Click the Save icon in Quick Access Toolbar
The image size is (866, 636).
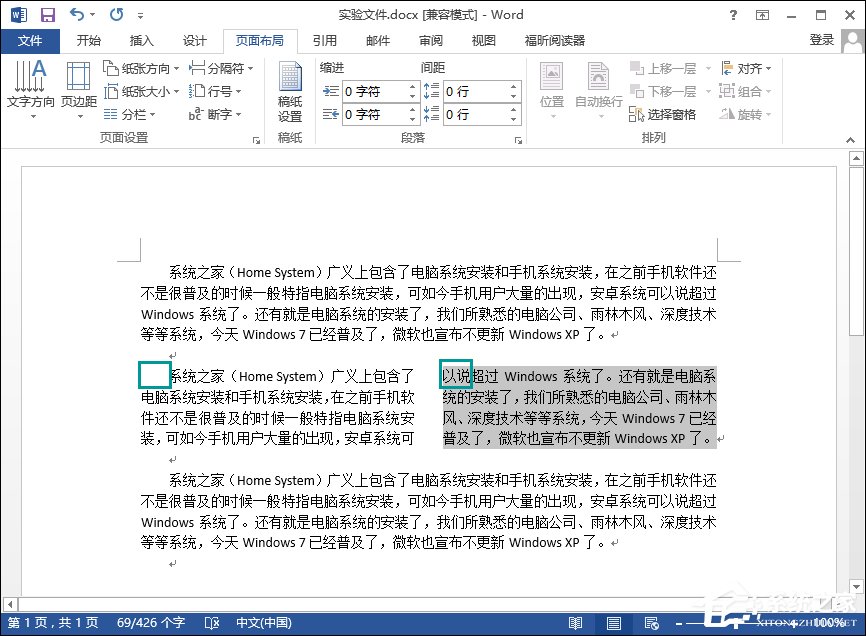(x=47, y=14)
